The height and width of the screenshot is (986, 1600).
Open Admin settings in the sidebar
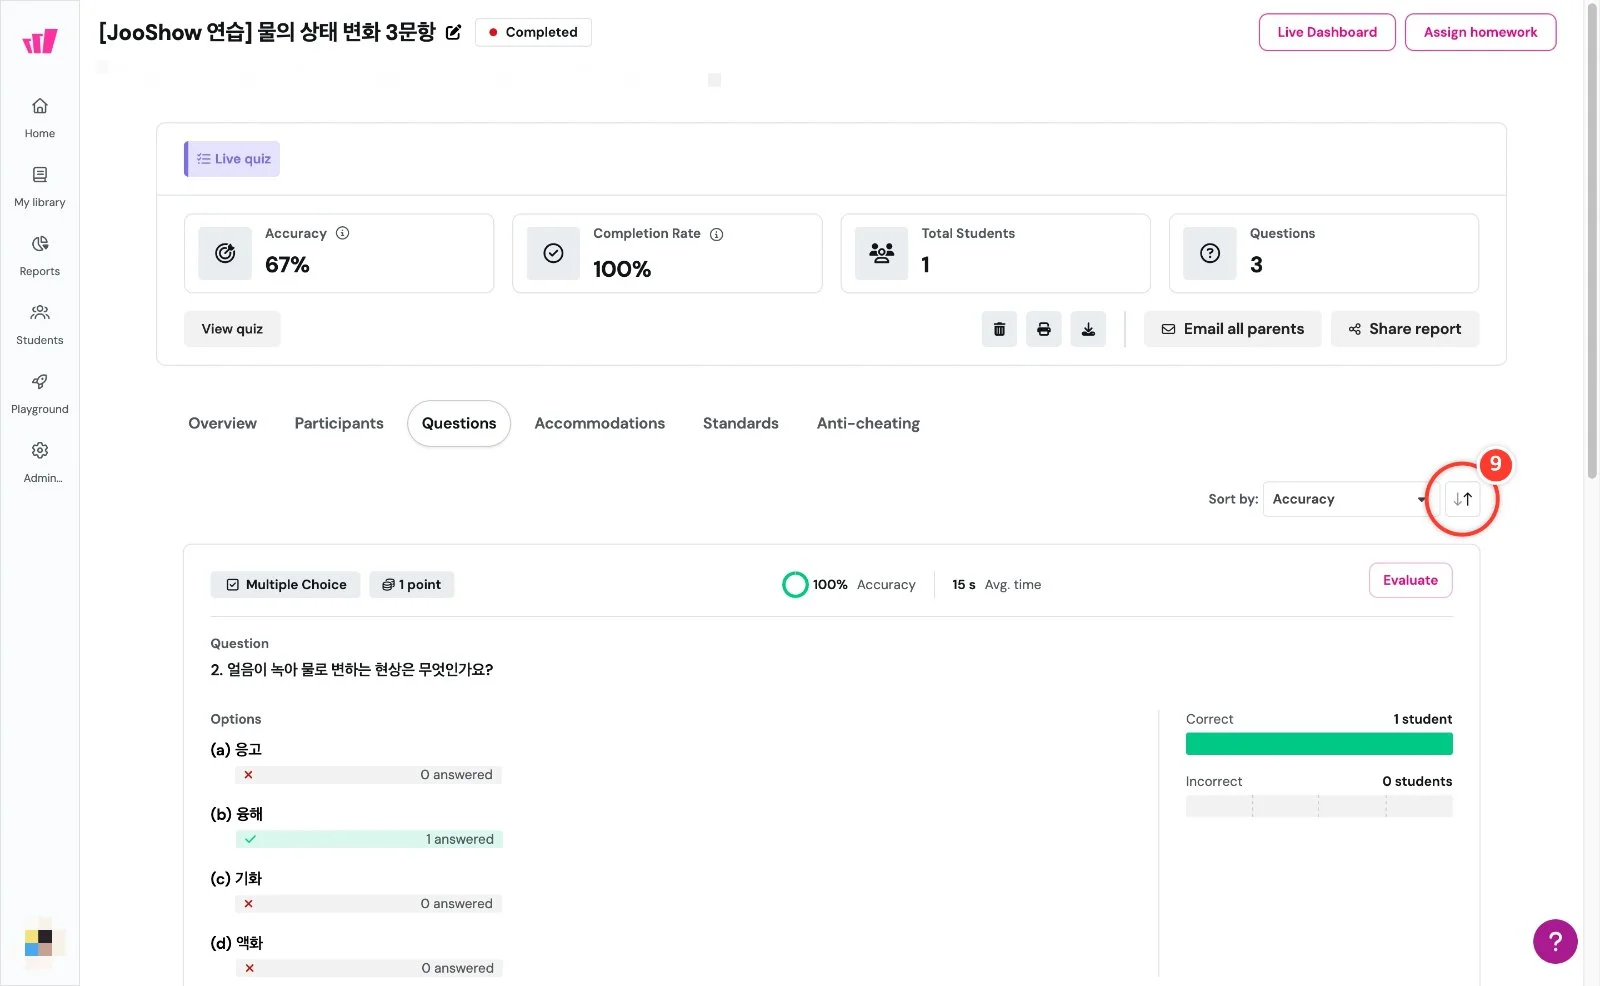tap(40, 462)
